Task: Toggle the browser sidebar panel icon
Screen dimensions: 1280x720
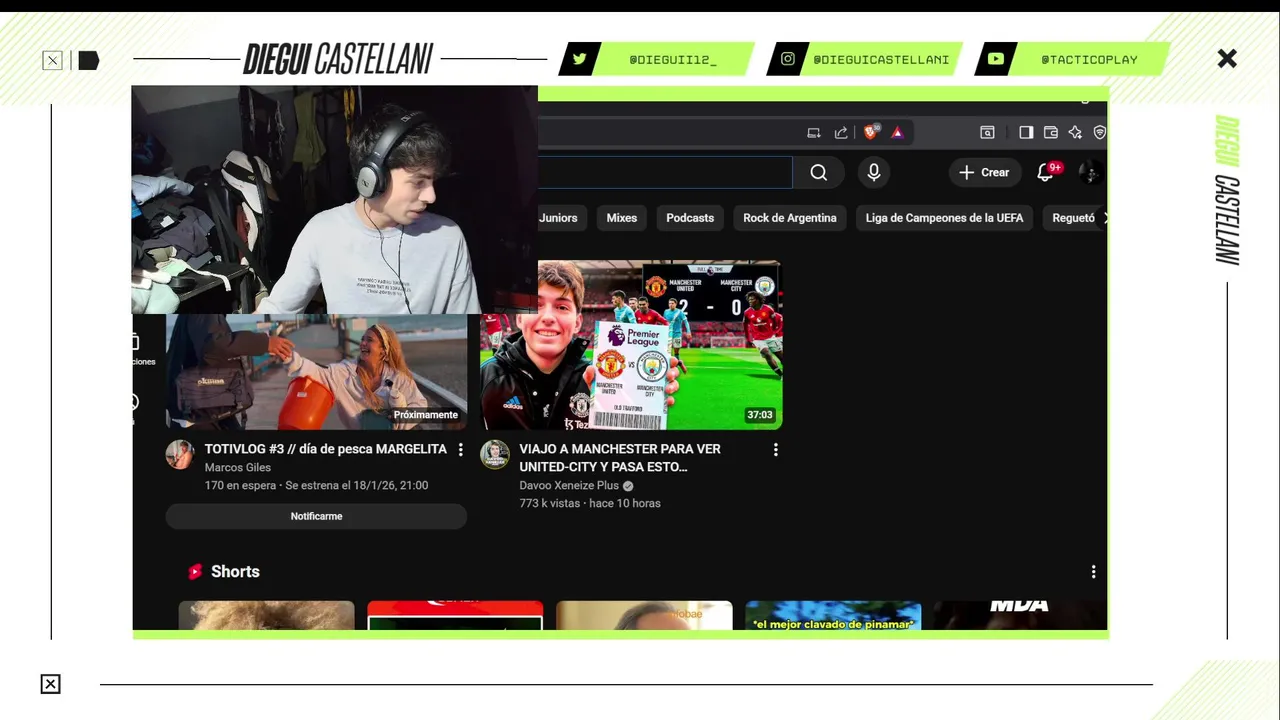Action: [1026, 132]
